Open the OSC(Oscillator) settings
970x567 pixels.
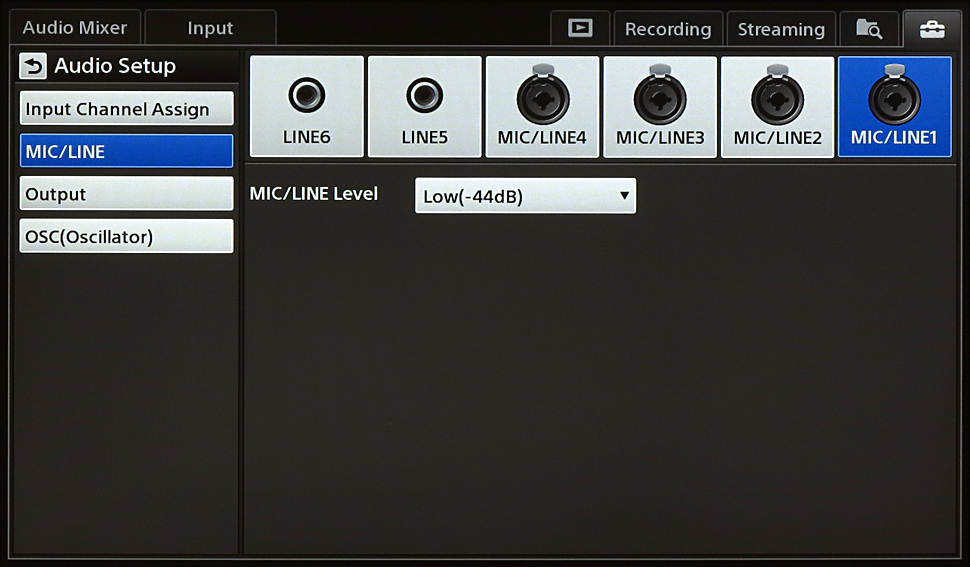(x=126, y=237)
